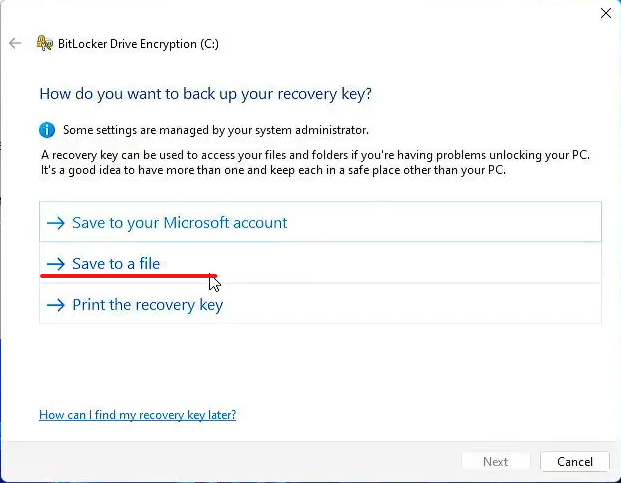The image size is (621, 483).
Task: Click the recovery key description paragraph
Action: point(315,162)
